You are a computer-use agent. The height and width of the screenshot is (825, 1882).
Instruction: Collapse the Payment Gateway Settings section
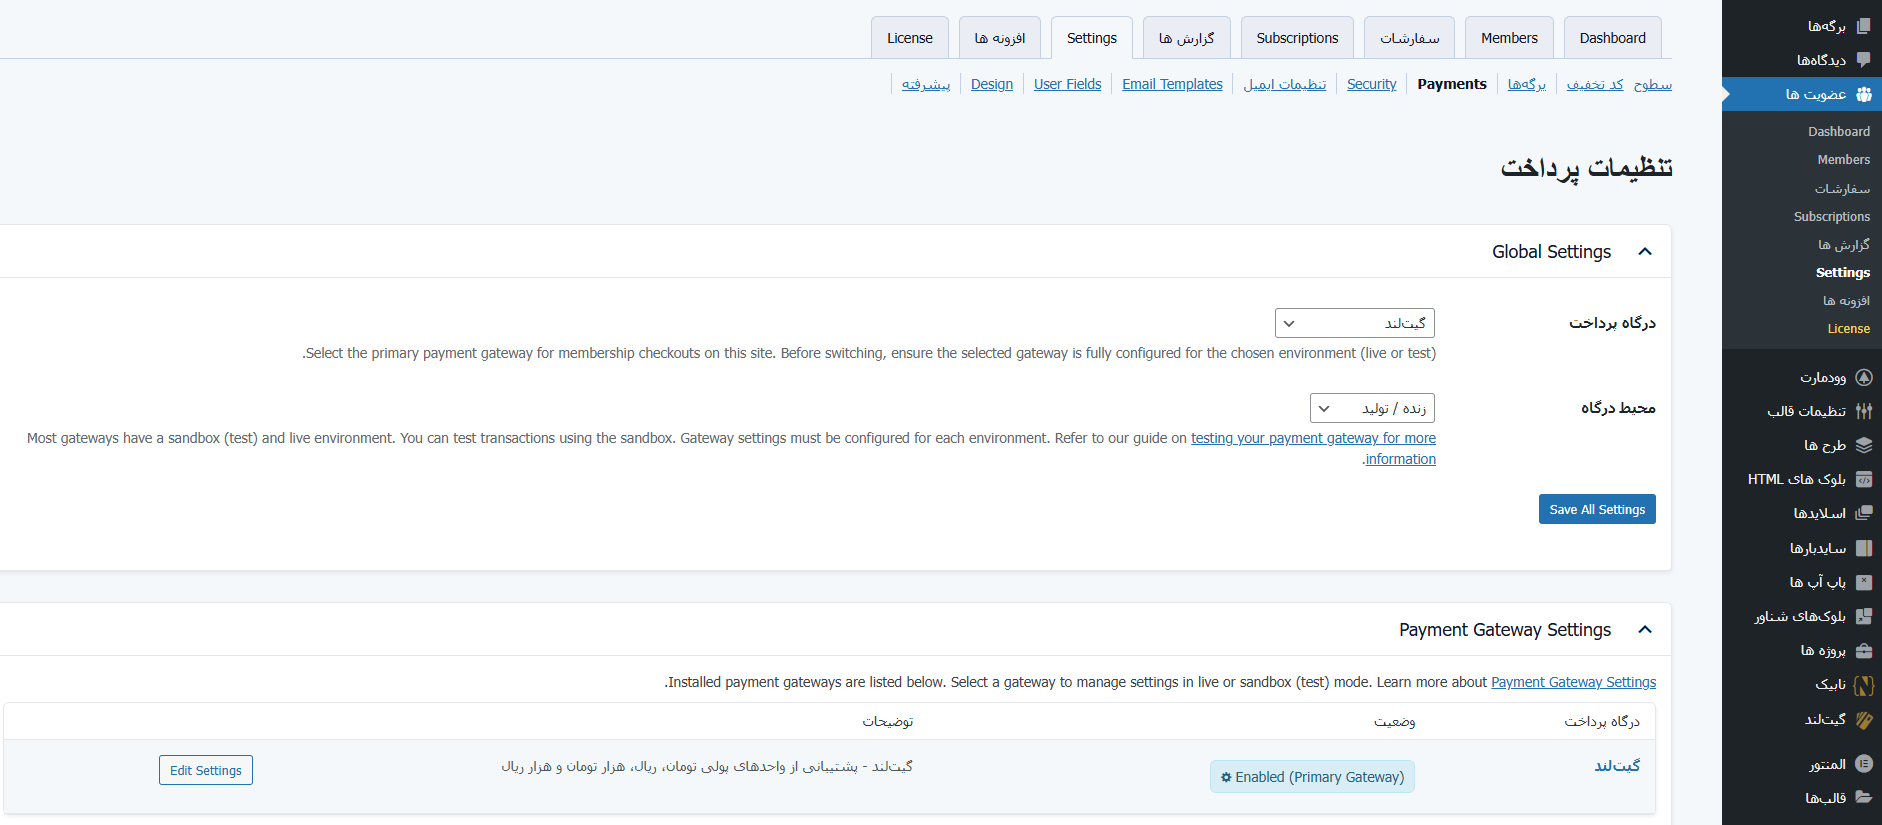pyautogui.click(x=1645, y=630)
